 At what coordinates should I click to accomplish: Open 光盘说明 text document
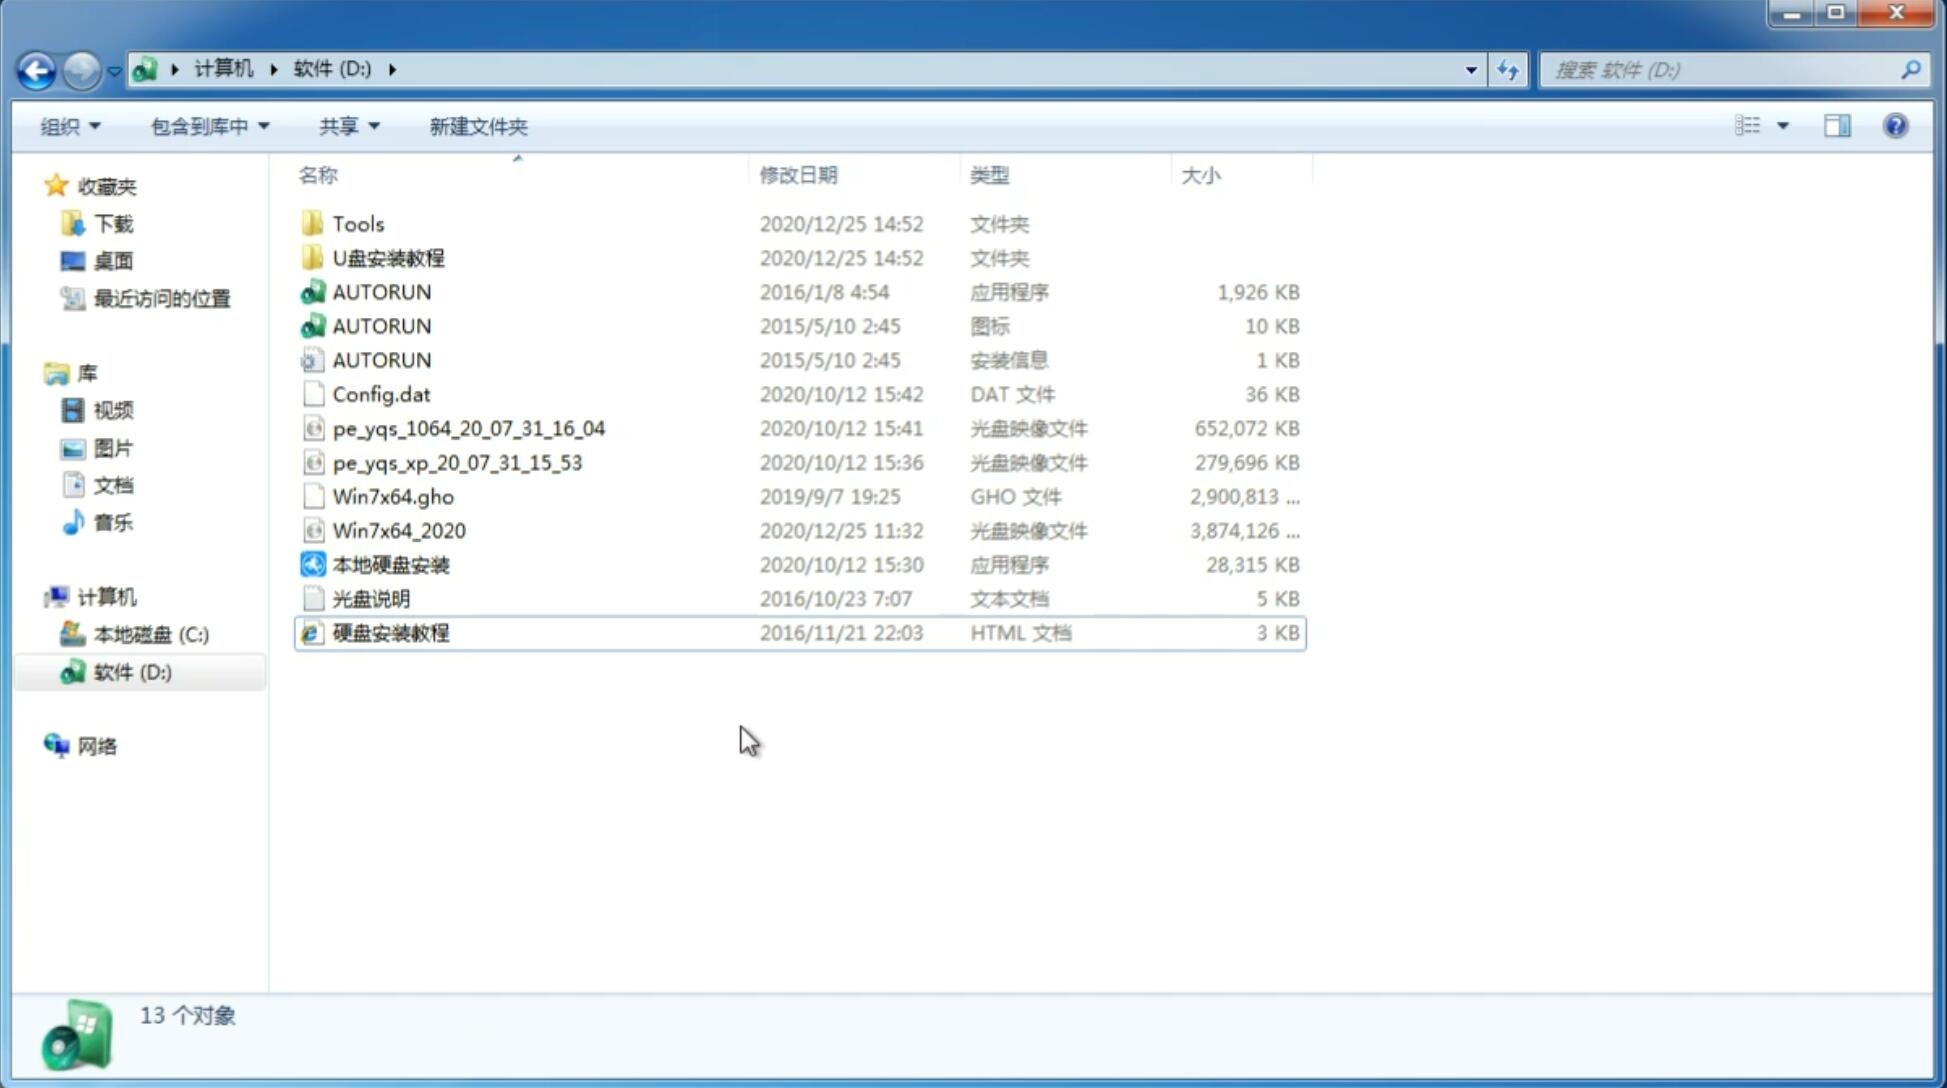click(x=370, y=597)
